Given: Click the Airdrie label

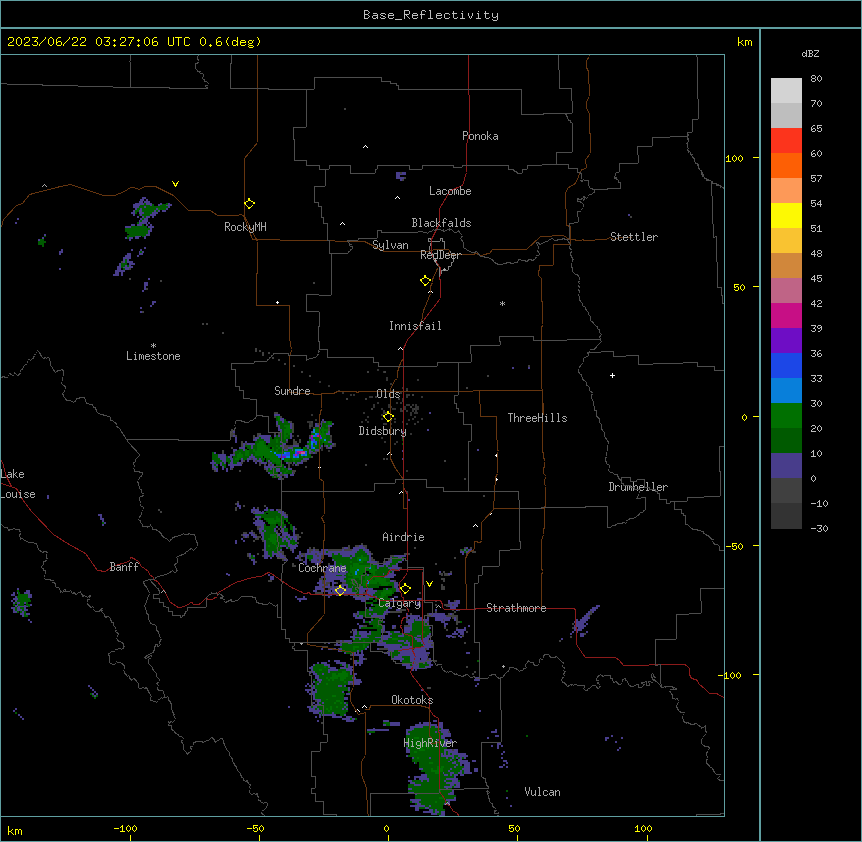Looking at the screenshot, I should coord(404,537).
